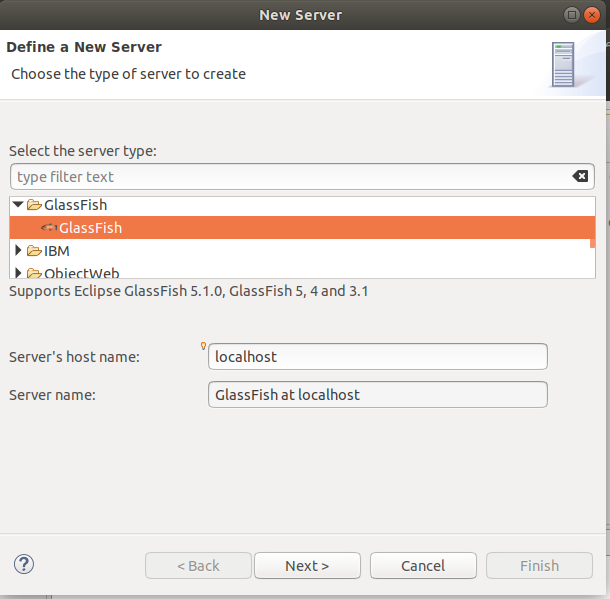Image resolution: width=610 pixels, height=599 pixels.
Task: Click the Server's host name field
Action: point(378,357)
